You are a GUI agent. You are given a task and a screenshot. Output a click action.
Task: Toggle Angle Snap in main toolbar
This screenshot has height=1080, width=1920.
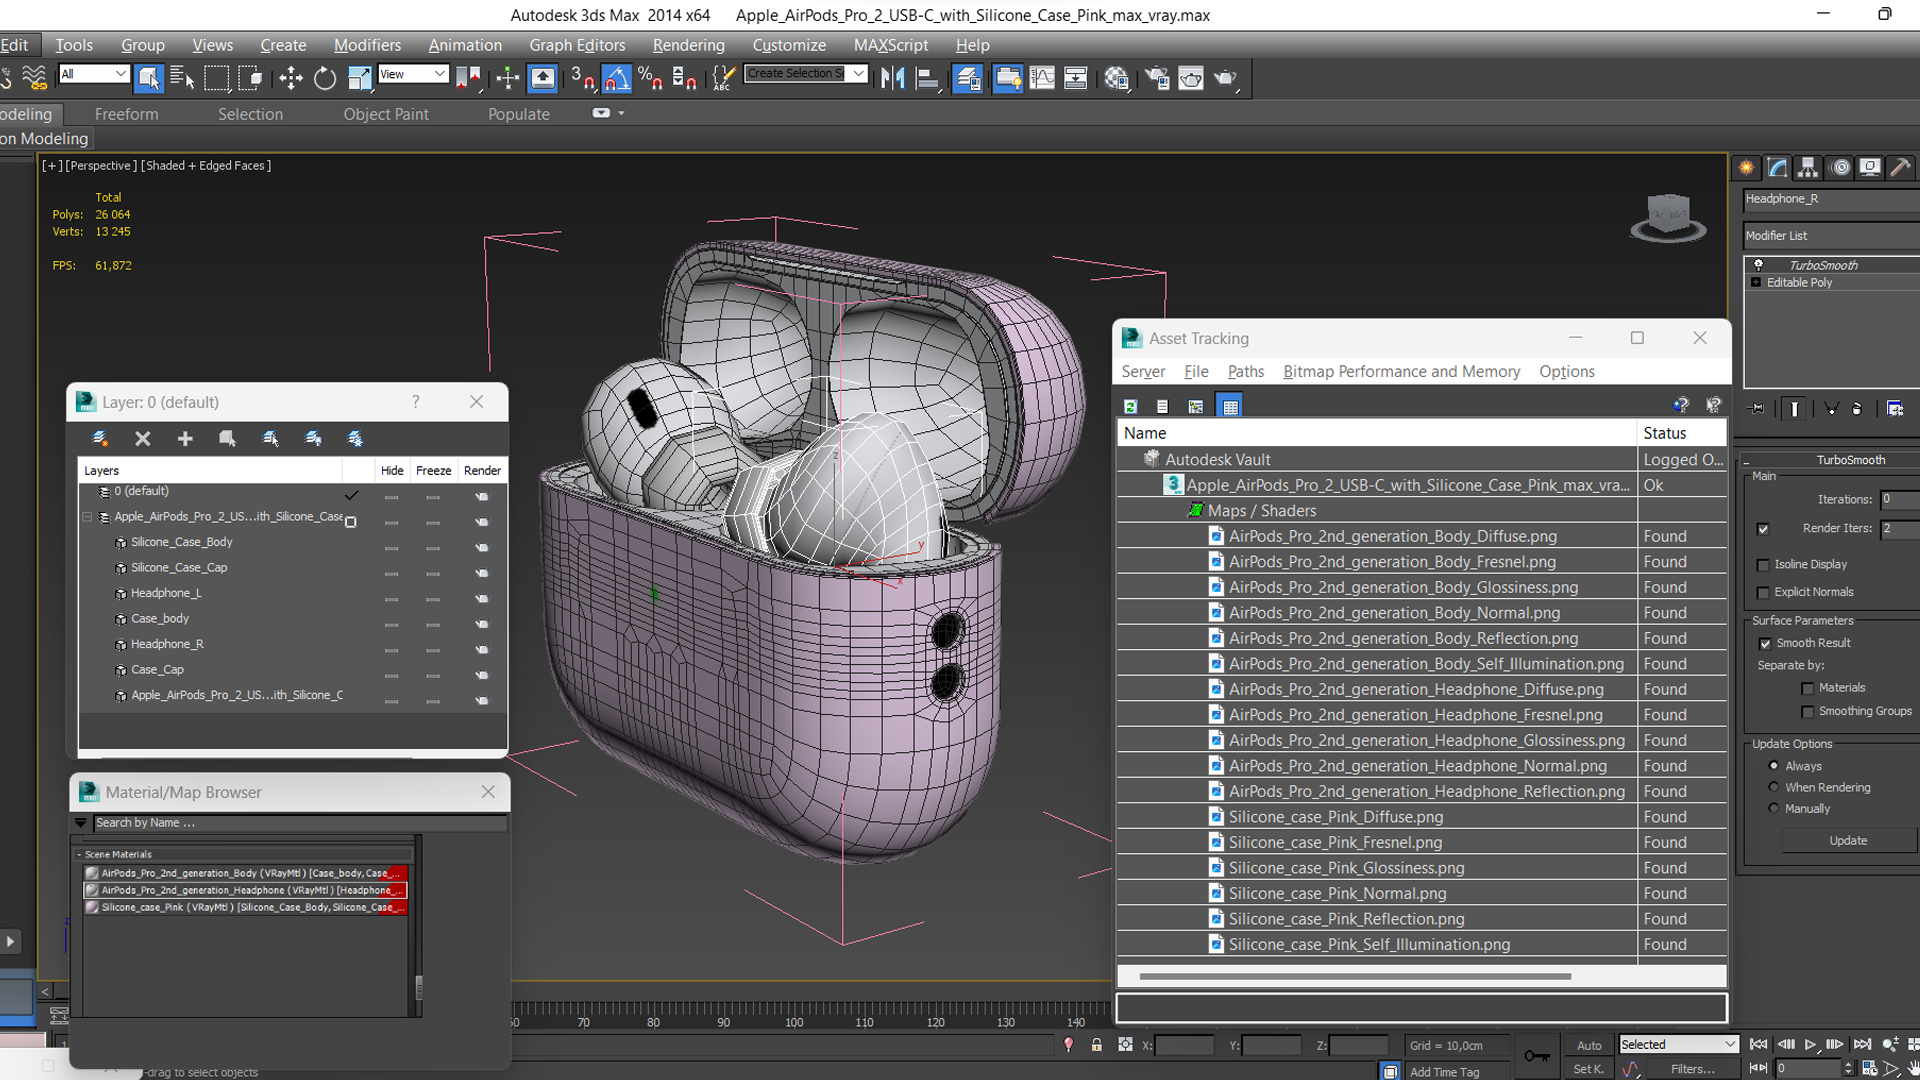pos(617,77)
